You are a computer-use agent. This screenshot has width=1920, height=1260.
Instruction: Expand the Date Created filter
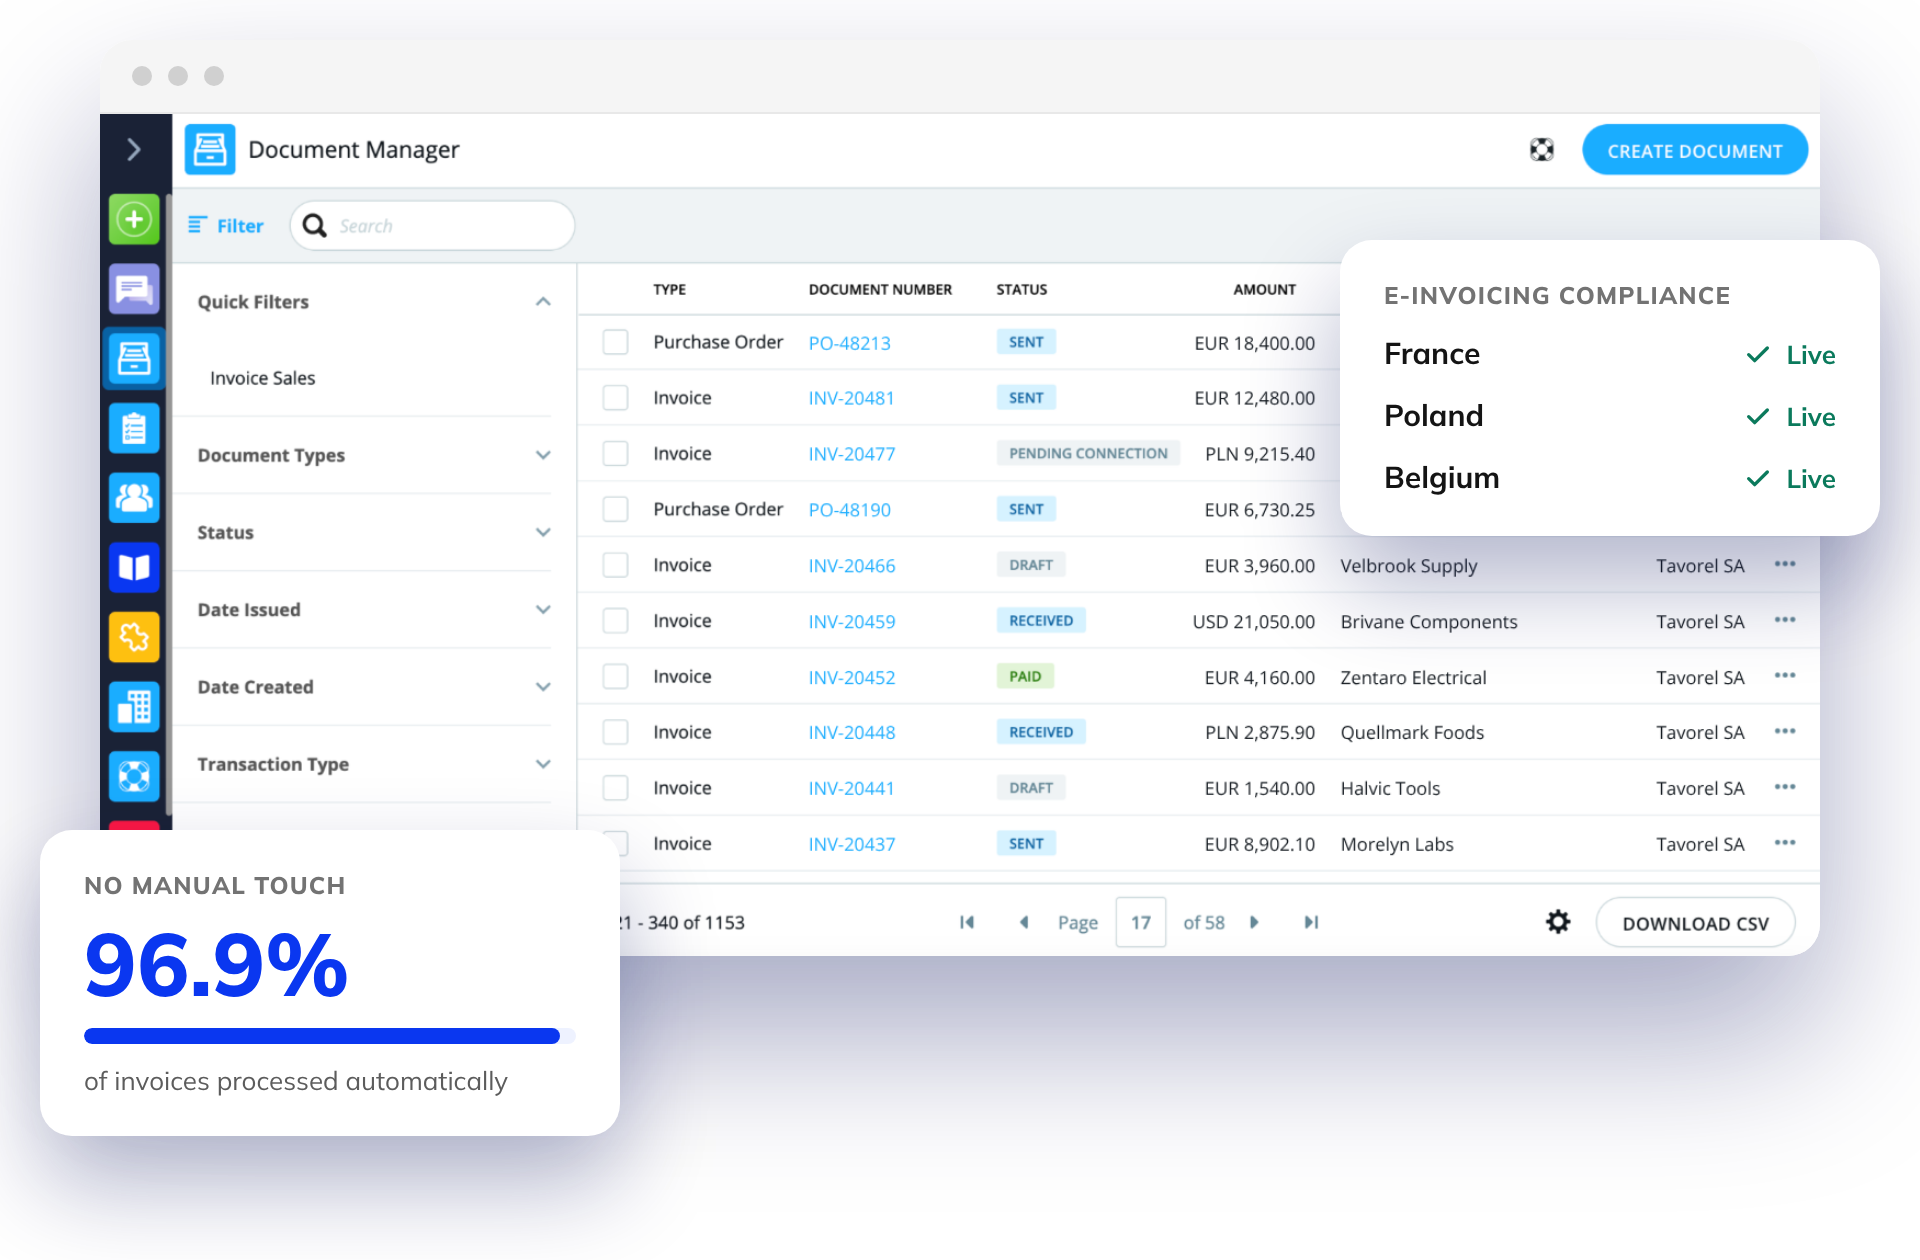point(543,687)
